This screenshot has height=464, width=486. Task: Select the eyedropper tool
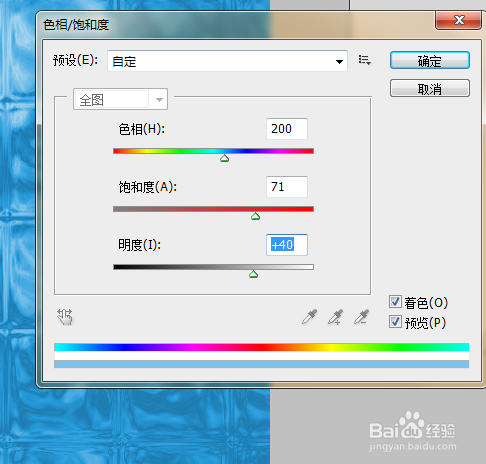(x=309, y=317)
